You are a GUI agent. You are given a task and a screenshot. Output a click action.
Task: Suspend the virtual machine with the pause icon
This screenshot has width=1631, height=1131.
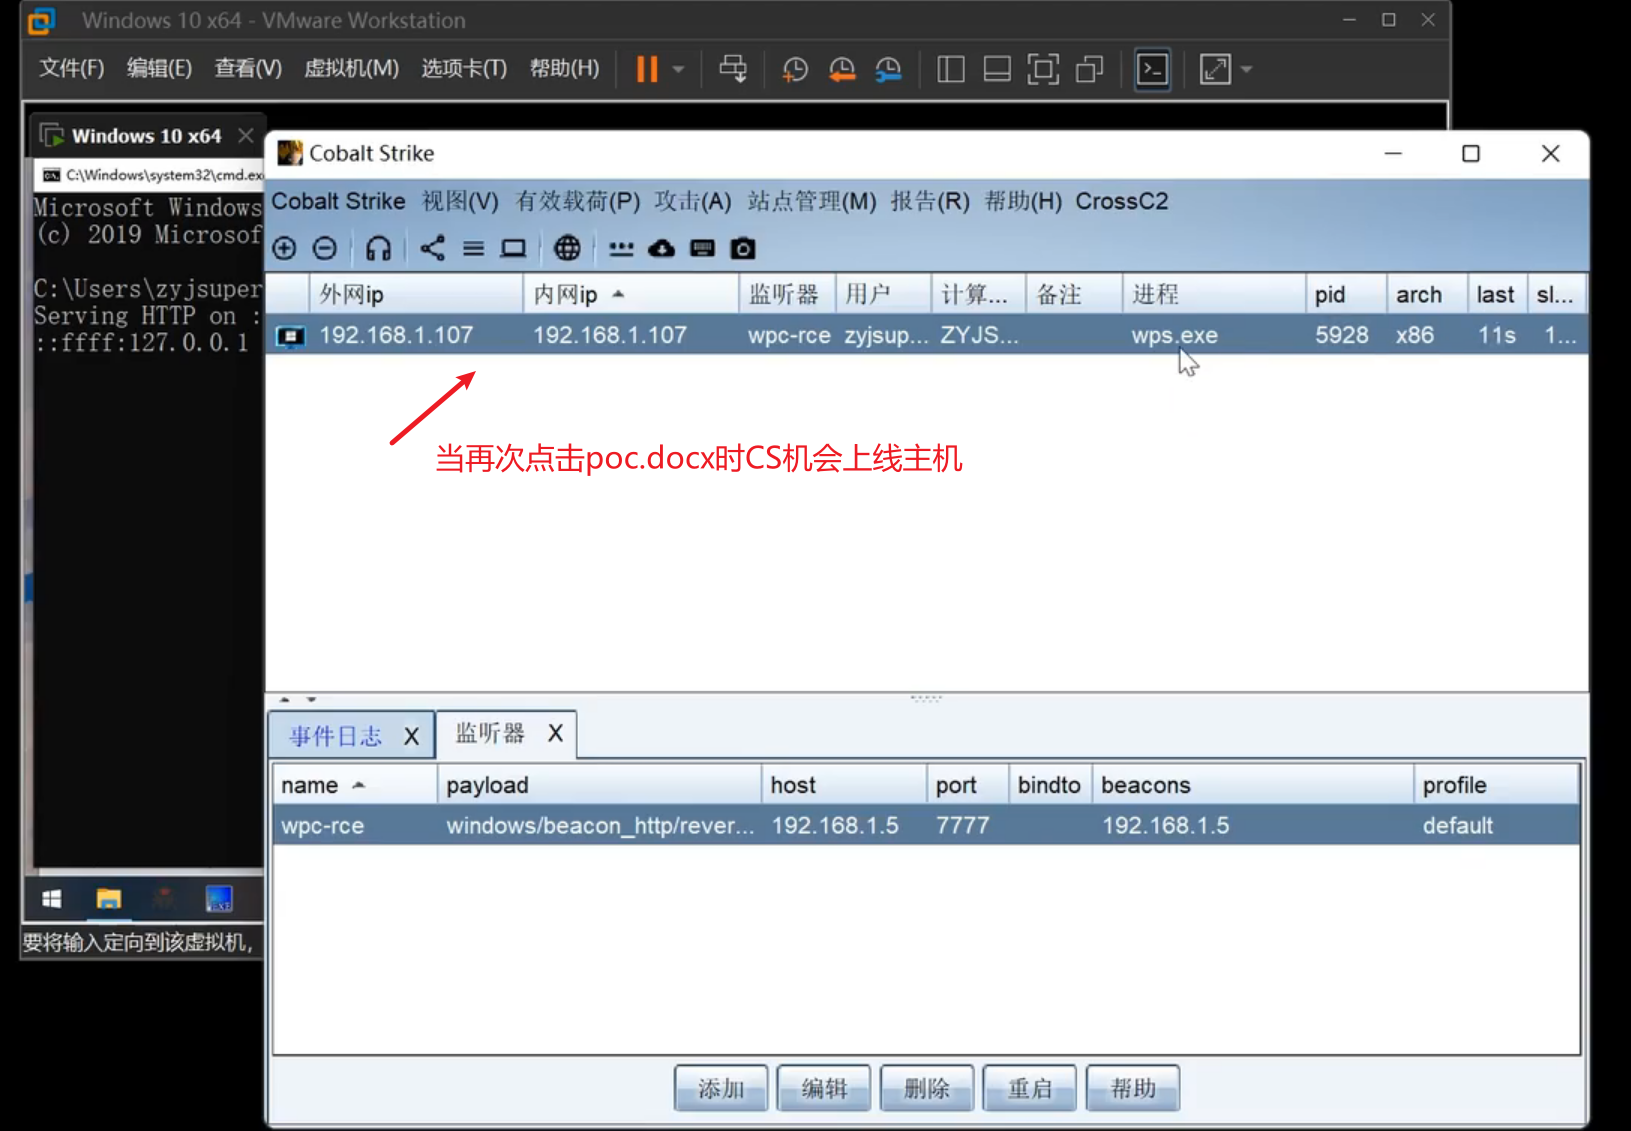tap(645, 69)
